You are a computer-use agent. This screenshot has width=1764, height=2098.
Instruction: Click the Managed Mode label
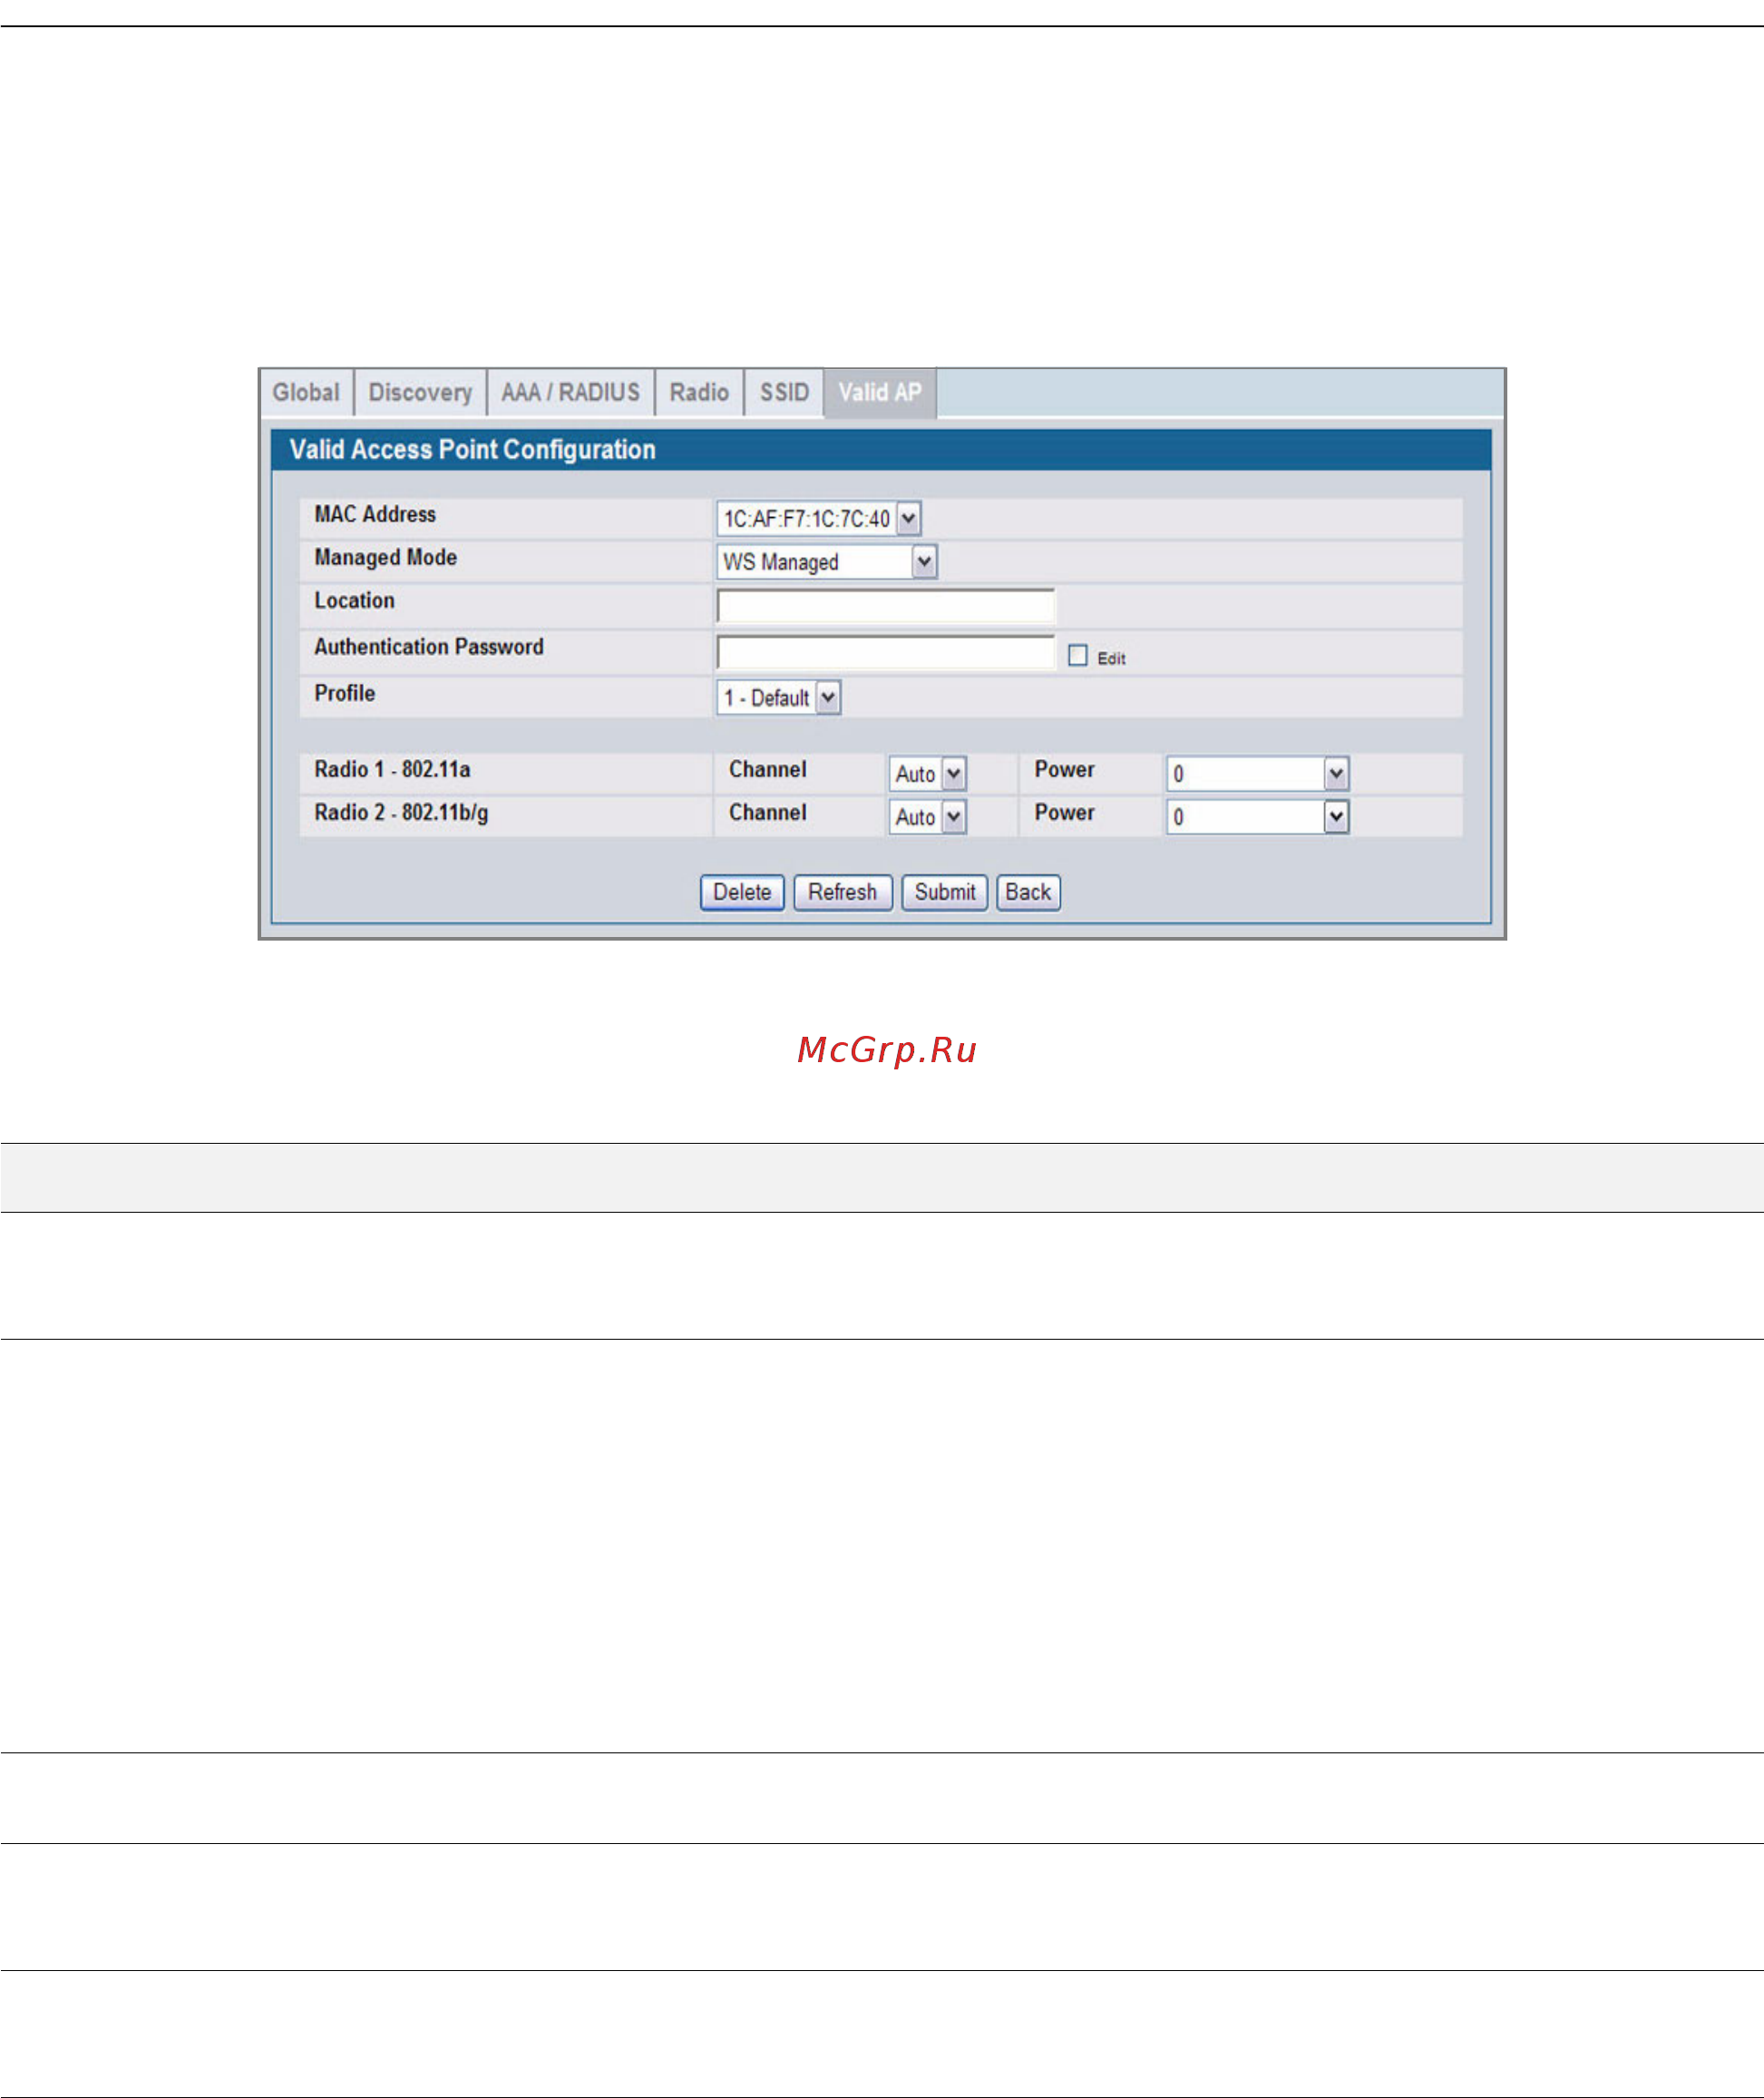pyautogui.click(x=385, y=558)
